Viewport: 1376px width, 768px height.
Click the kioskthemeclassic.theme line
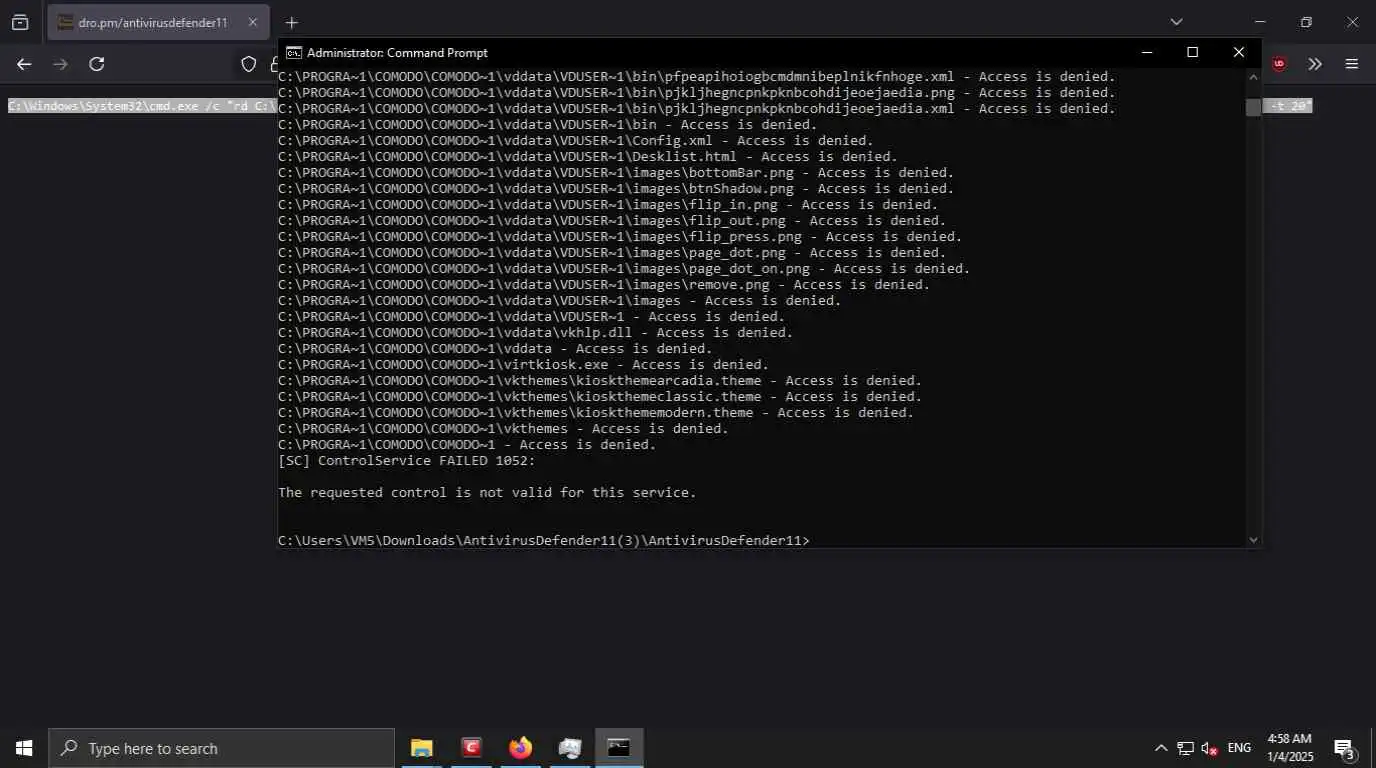click(600, 397)
